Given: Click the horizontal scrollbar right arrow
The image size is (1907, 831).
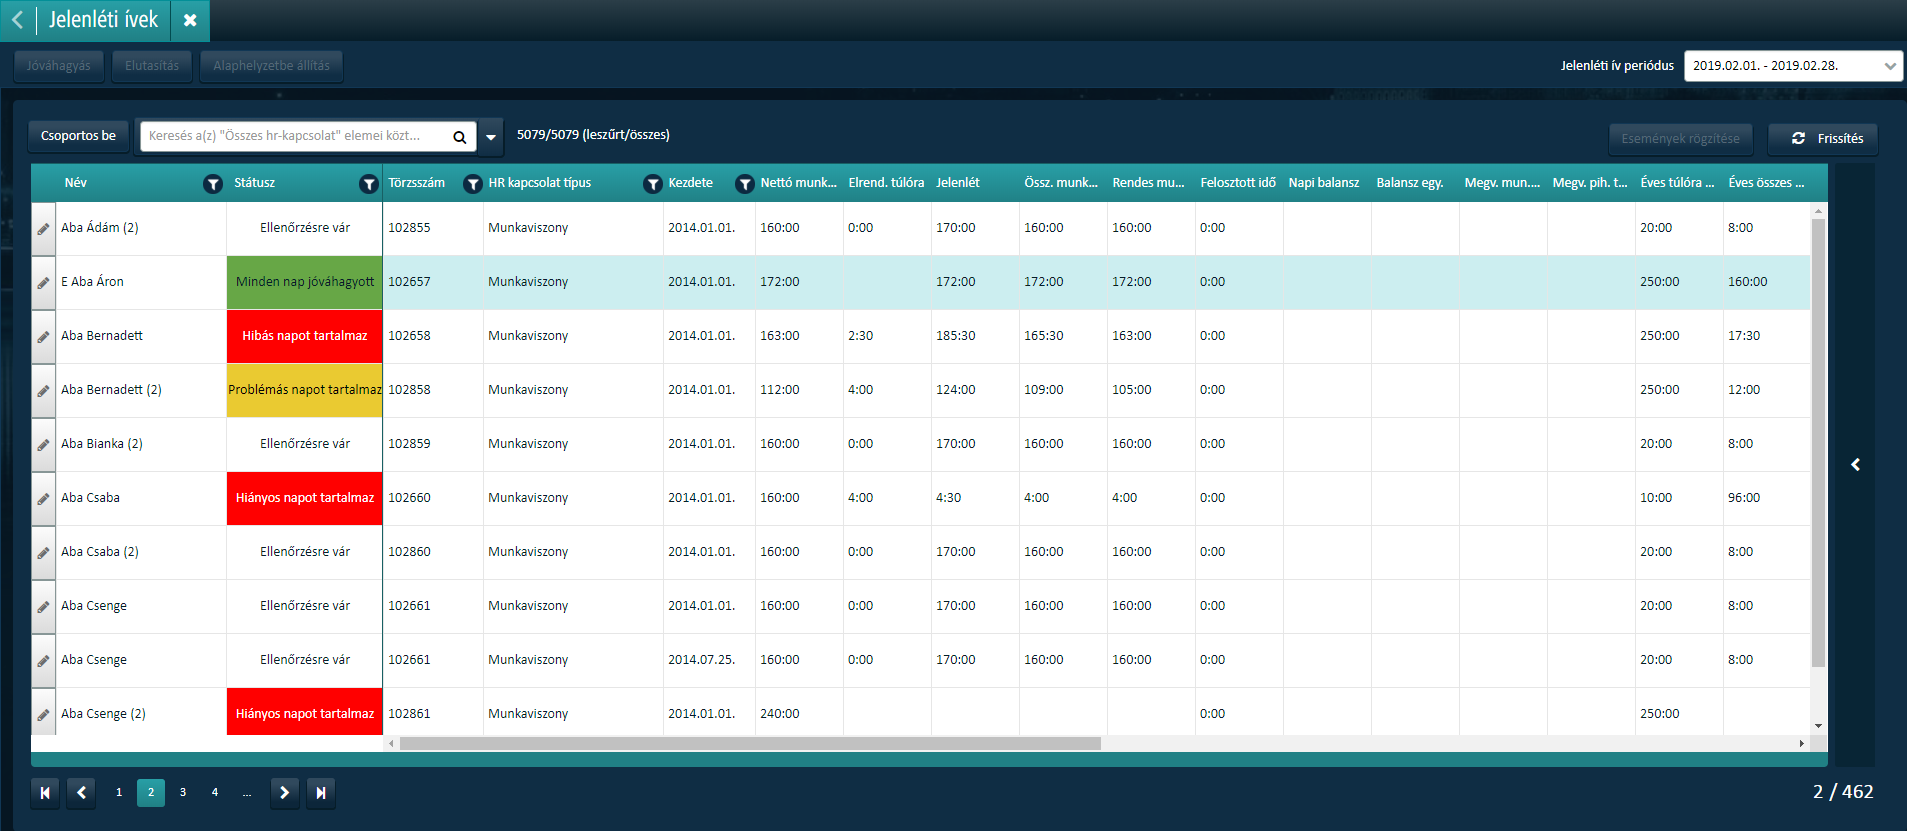Looking at the screenshot, I should click(1802, 743).
